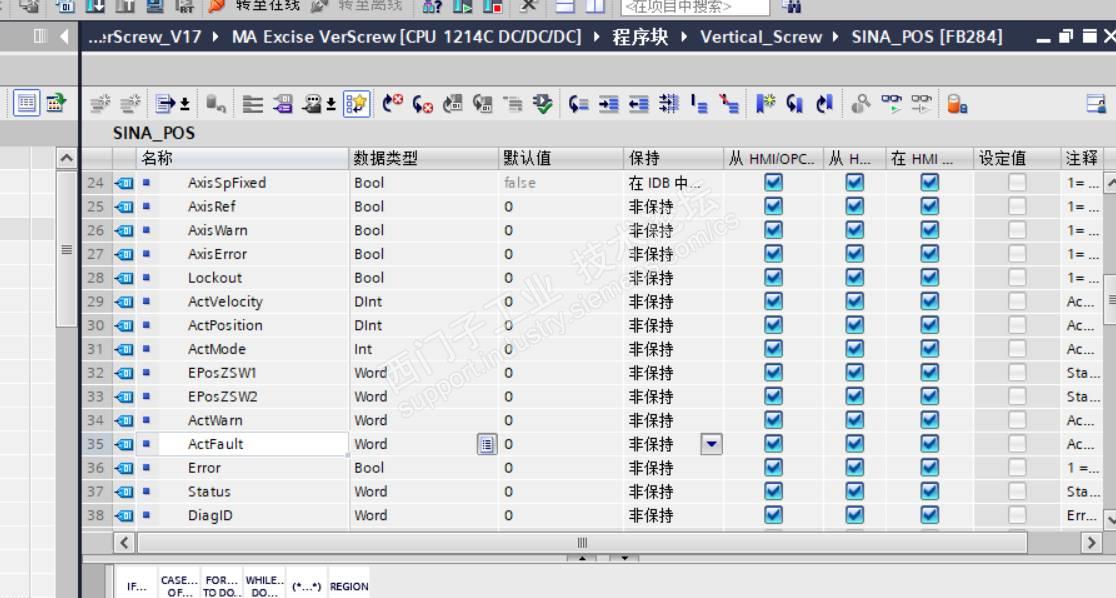Click the collapse-all lines icon in toolbar
The width and height of the screenshot is (1116, 598).
(253, 105)
